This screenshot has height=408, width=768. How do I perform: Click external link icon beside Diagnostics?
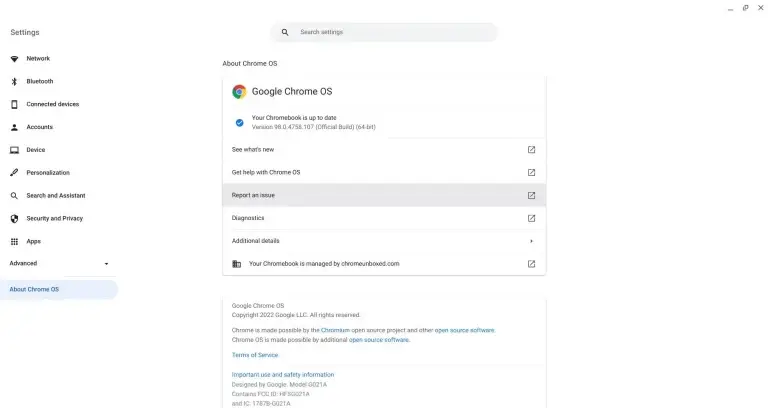[531, 218]
